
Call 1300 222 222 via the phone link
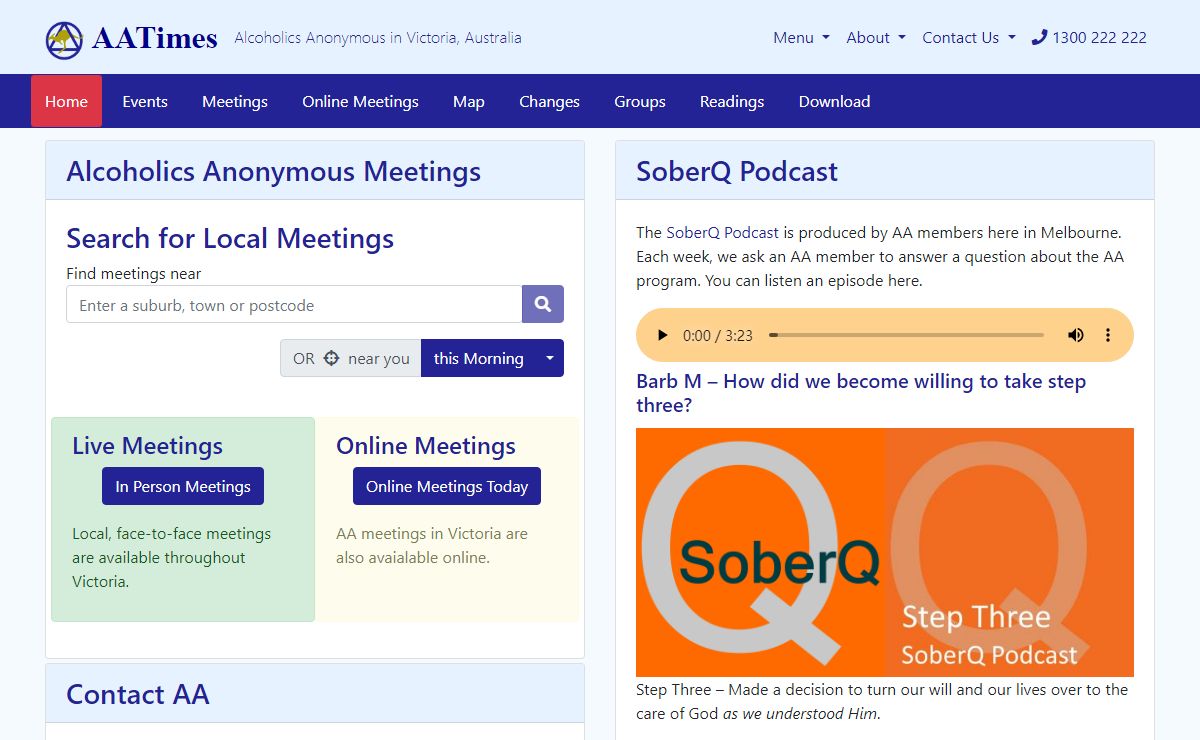coord(1090,38)
